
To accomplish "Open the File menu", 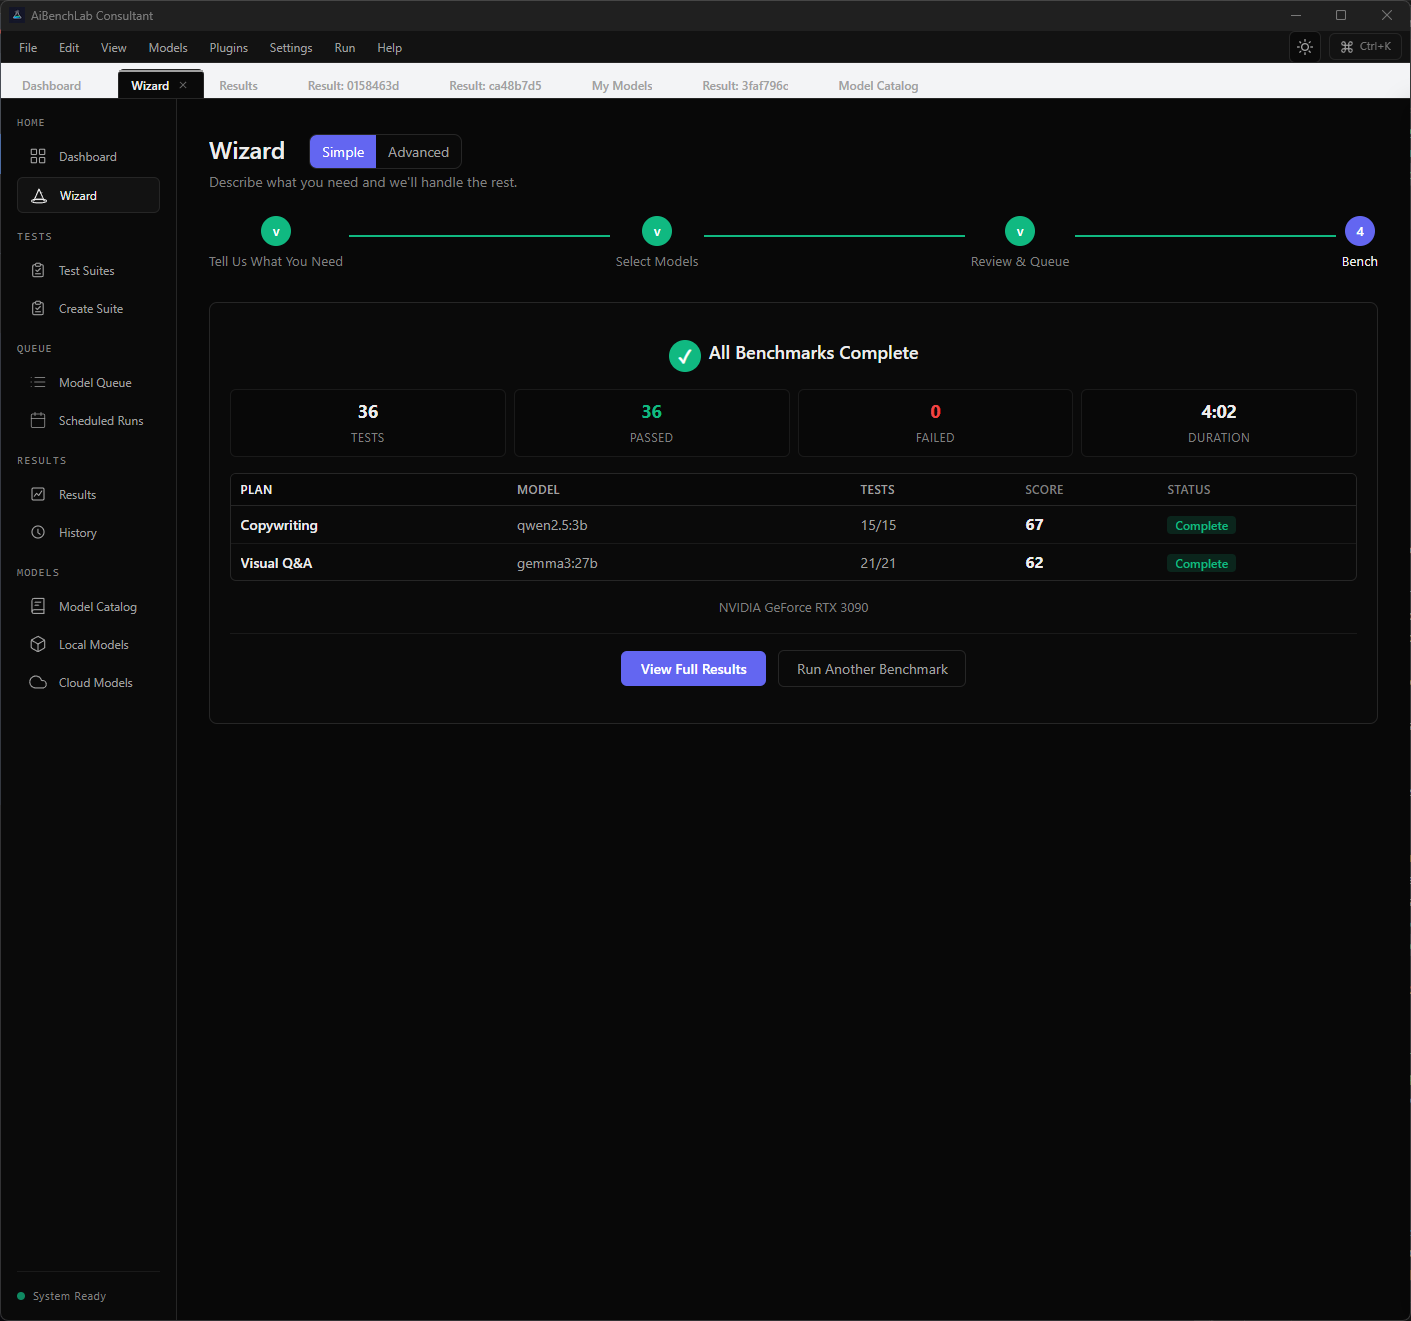I will (x=28, y=48).
